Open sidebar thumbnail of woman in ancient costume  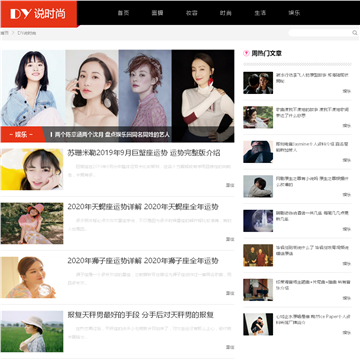(x=258, y=117)
